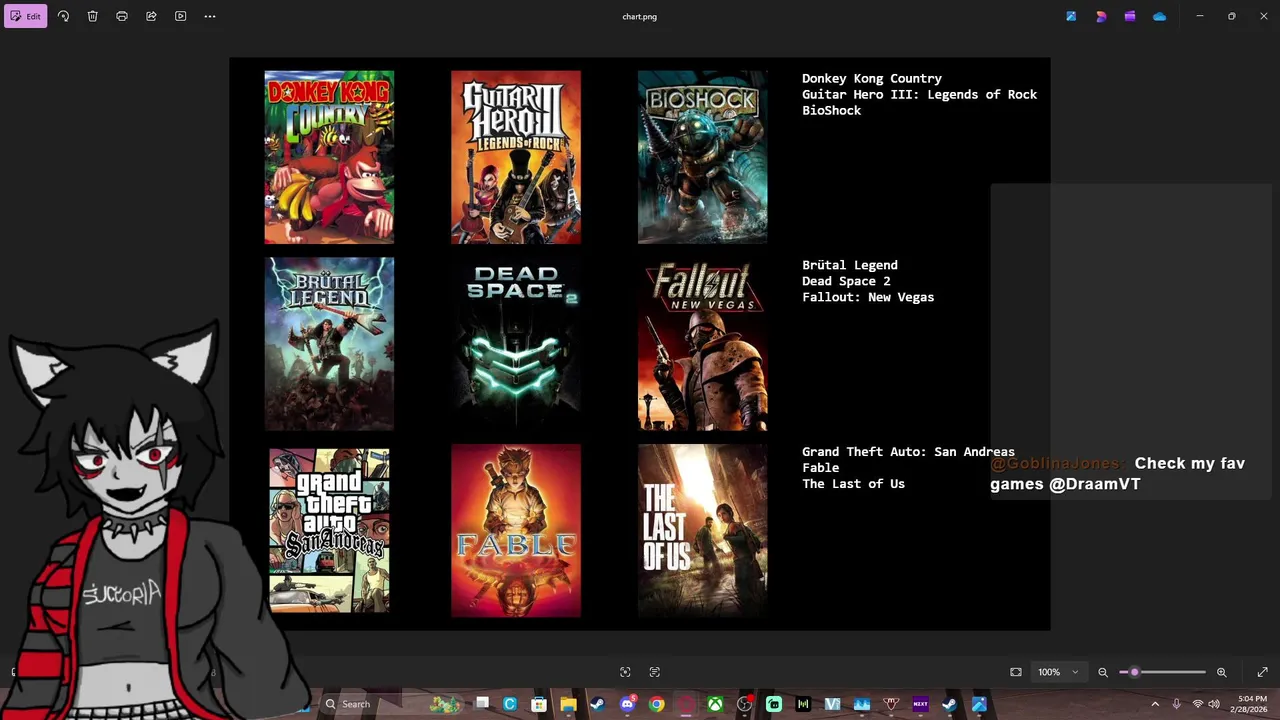Rotate the image with the rotate icon

coord(63,16)
